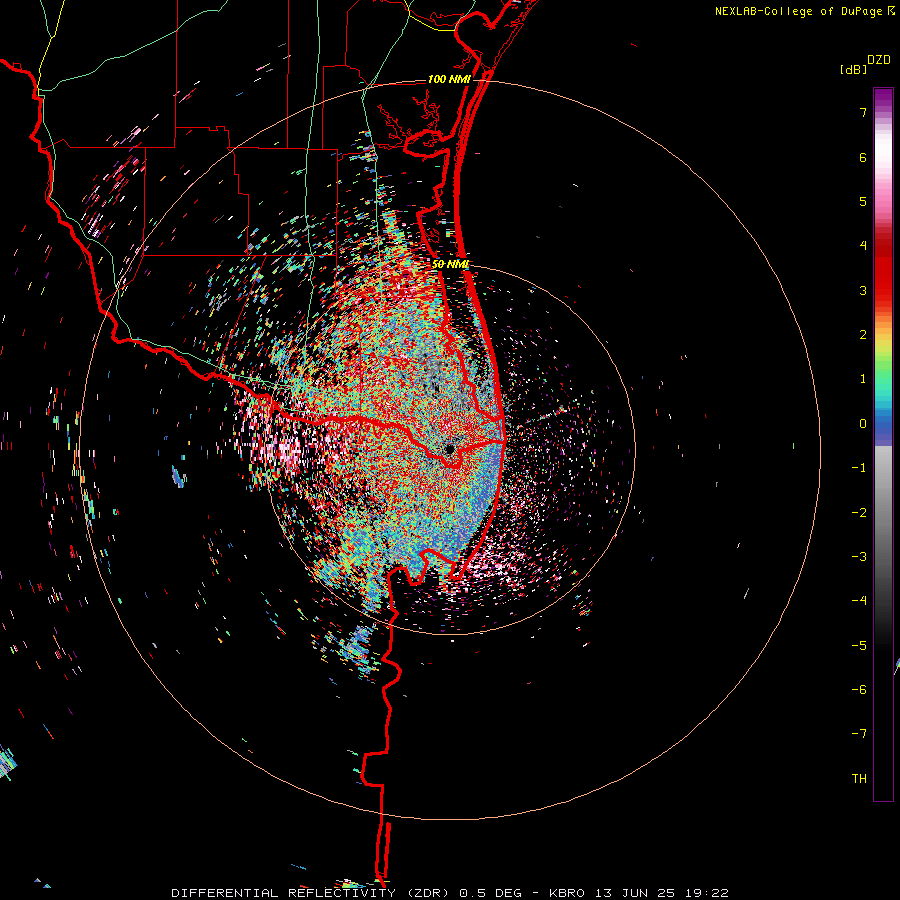The height and width of the screenshot is (900, 900).
Task: Click the 19:22 timestamp in caption
Action: [705, 893]
